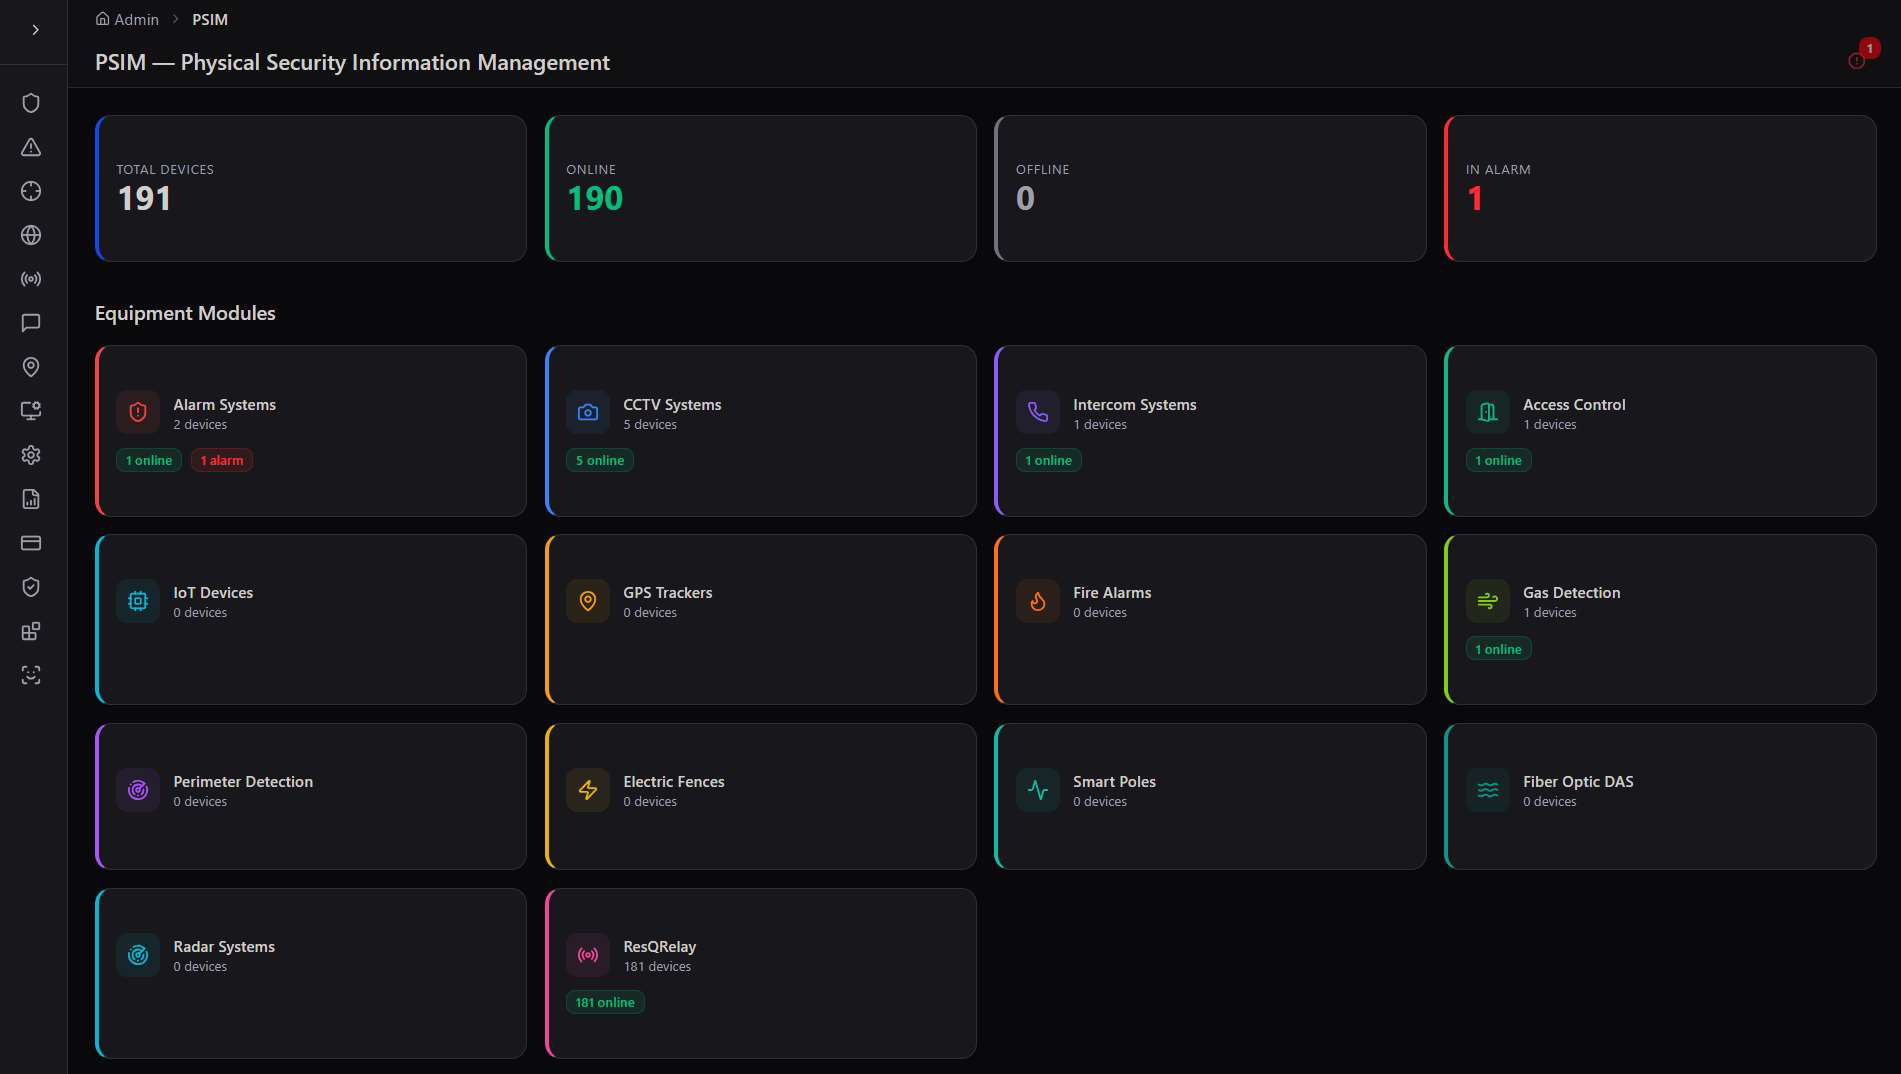Click '1 online' badge on Access Control
1901x1074 pixels.
click(1499, 460)
